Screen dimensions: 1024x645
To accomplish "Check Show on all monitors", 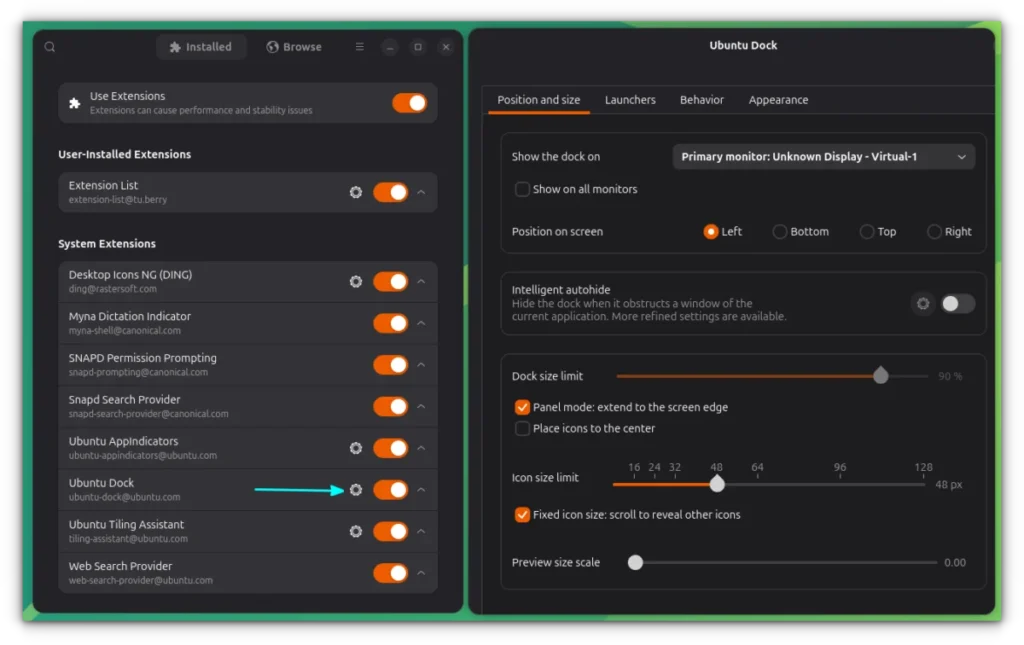I will (x=522, y=189).
